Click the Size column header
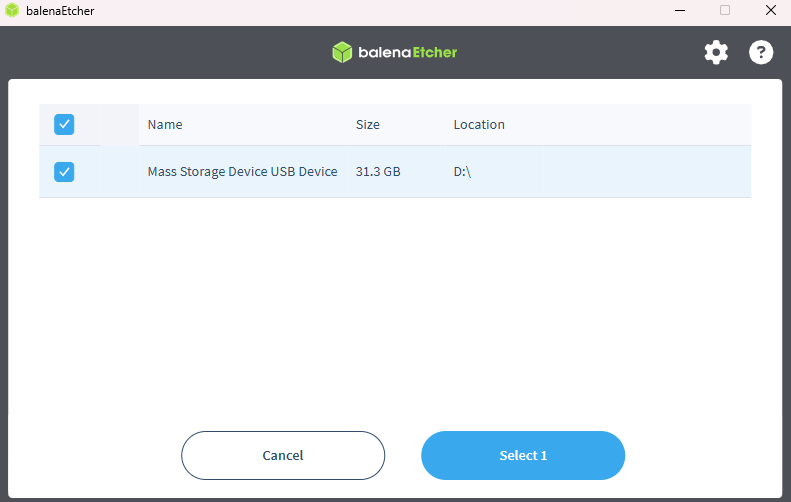Image resolution: width=791 pixels, height=502 pixels. [368, 125]
